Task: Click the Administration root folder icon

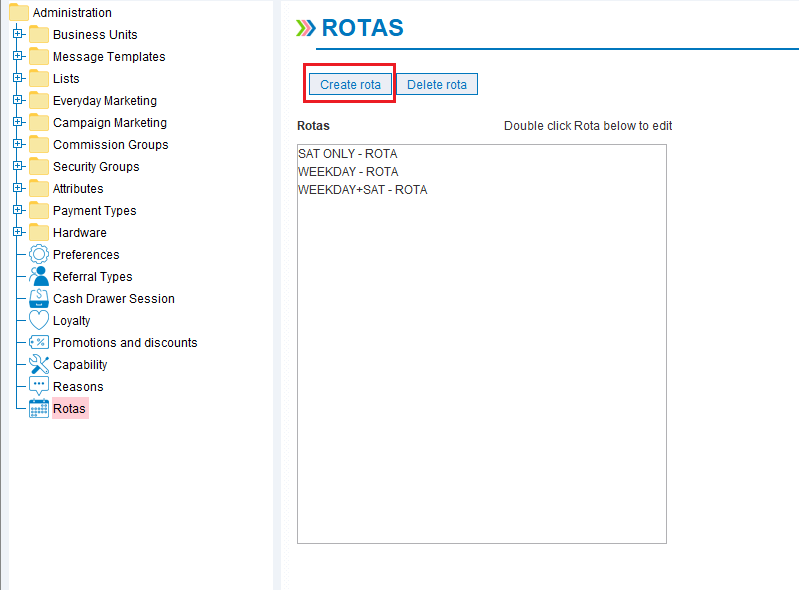Action: pyautogui.click(x=19, y=12)
